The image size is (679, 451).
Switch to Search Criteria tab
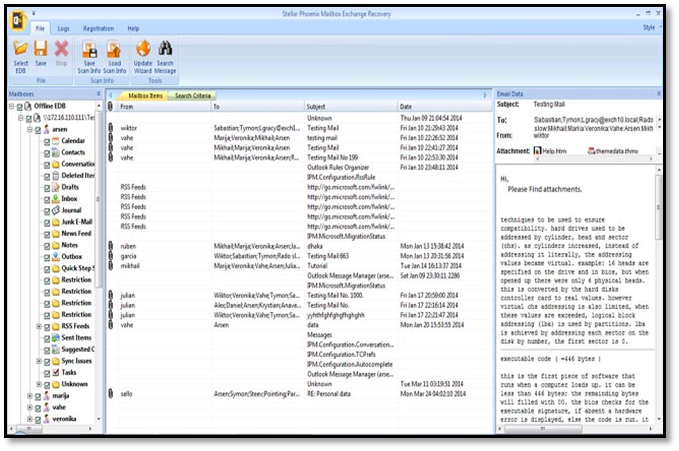(x=193, y=96)
